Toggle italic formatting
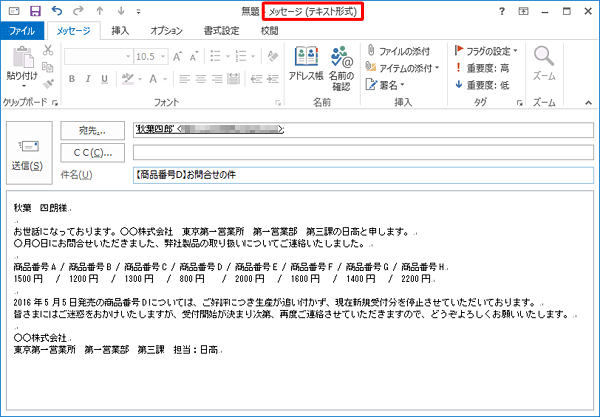Viewport: 600px width, 417px height. (88, 79)
